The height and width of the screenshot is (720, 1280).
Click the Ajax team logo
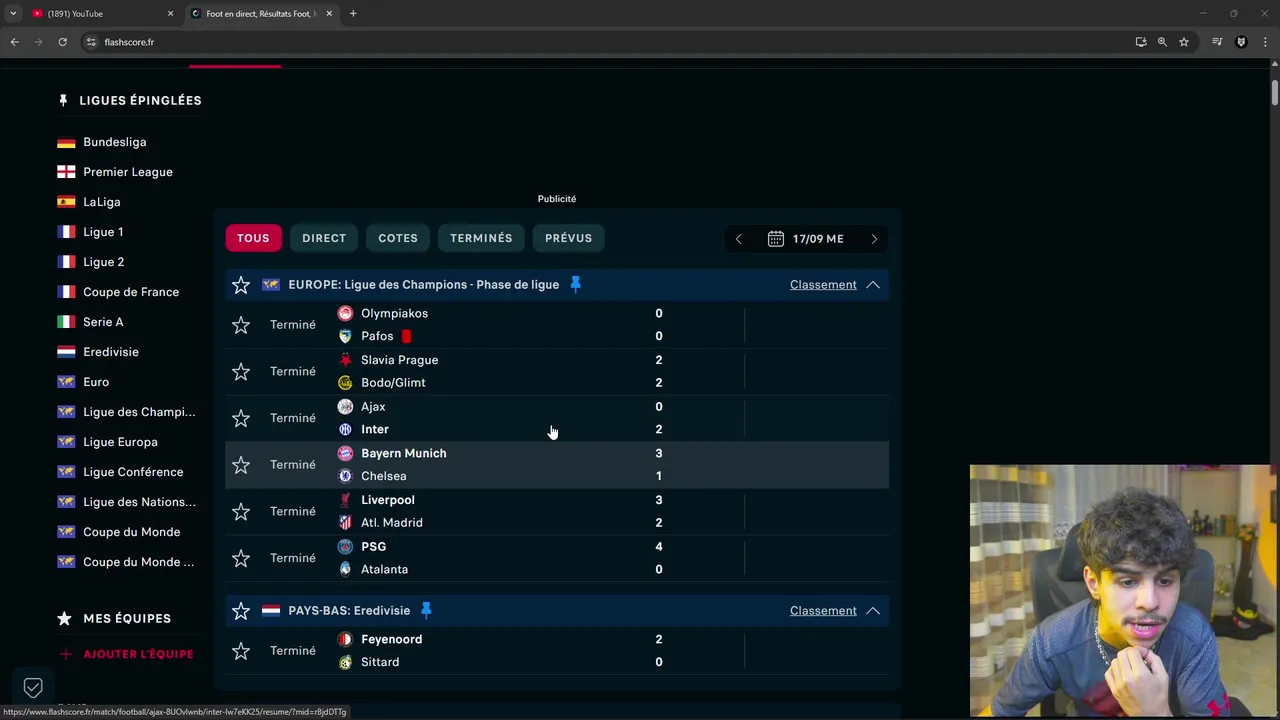[x=345, y=407]
